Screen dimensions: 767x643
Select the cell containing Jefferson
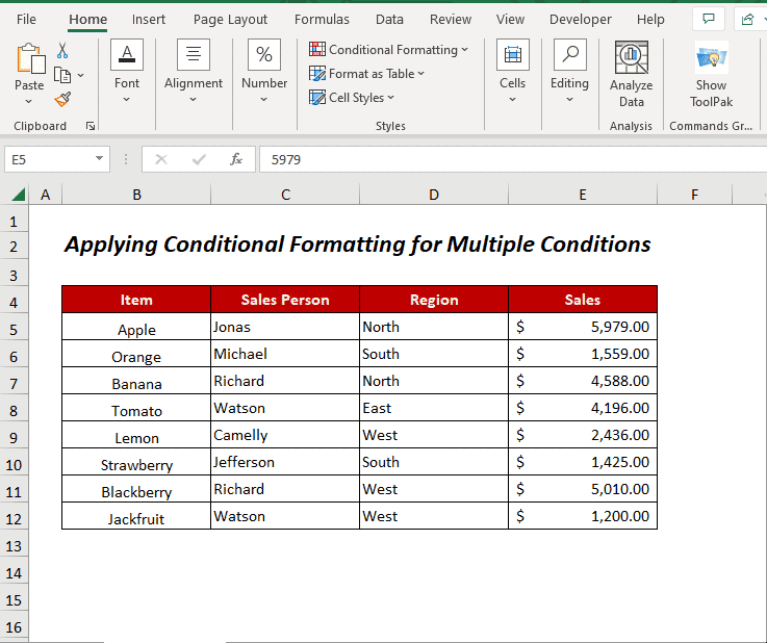(x=285, y=462)
